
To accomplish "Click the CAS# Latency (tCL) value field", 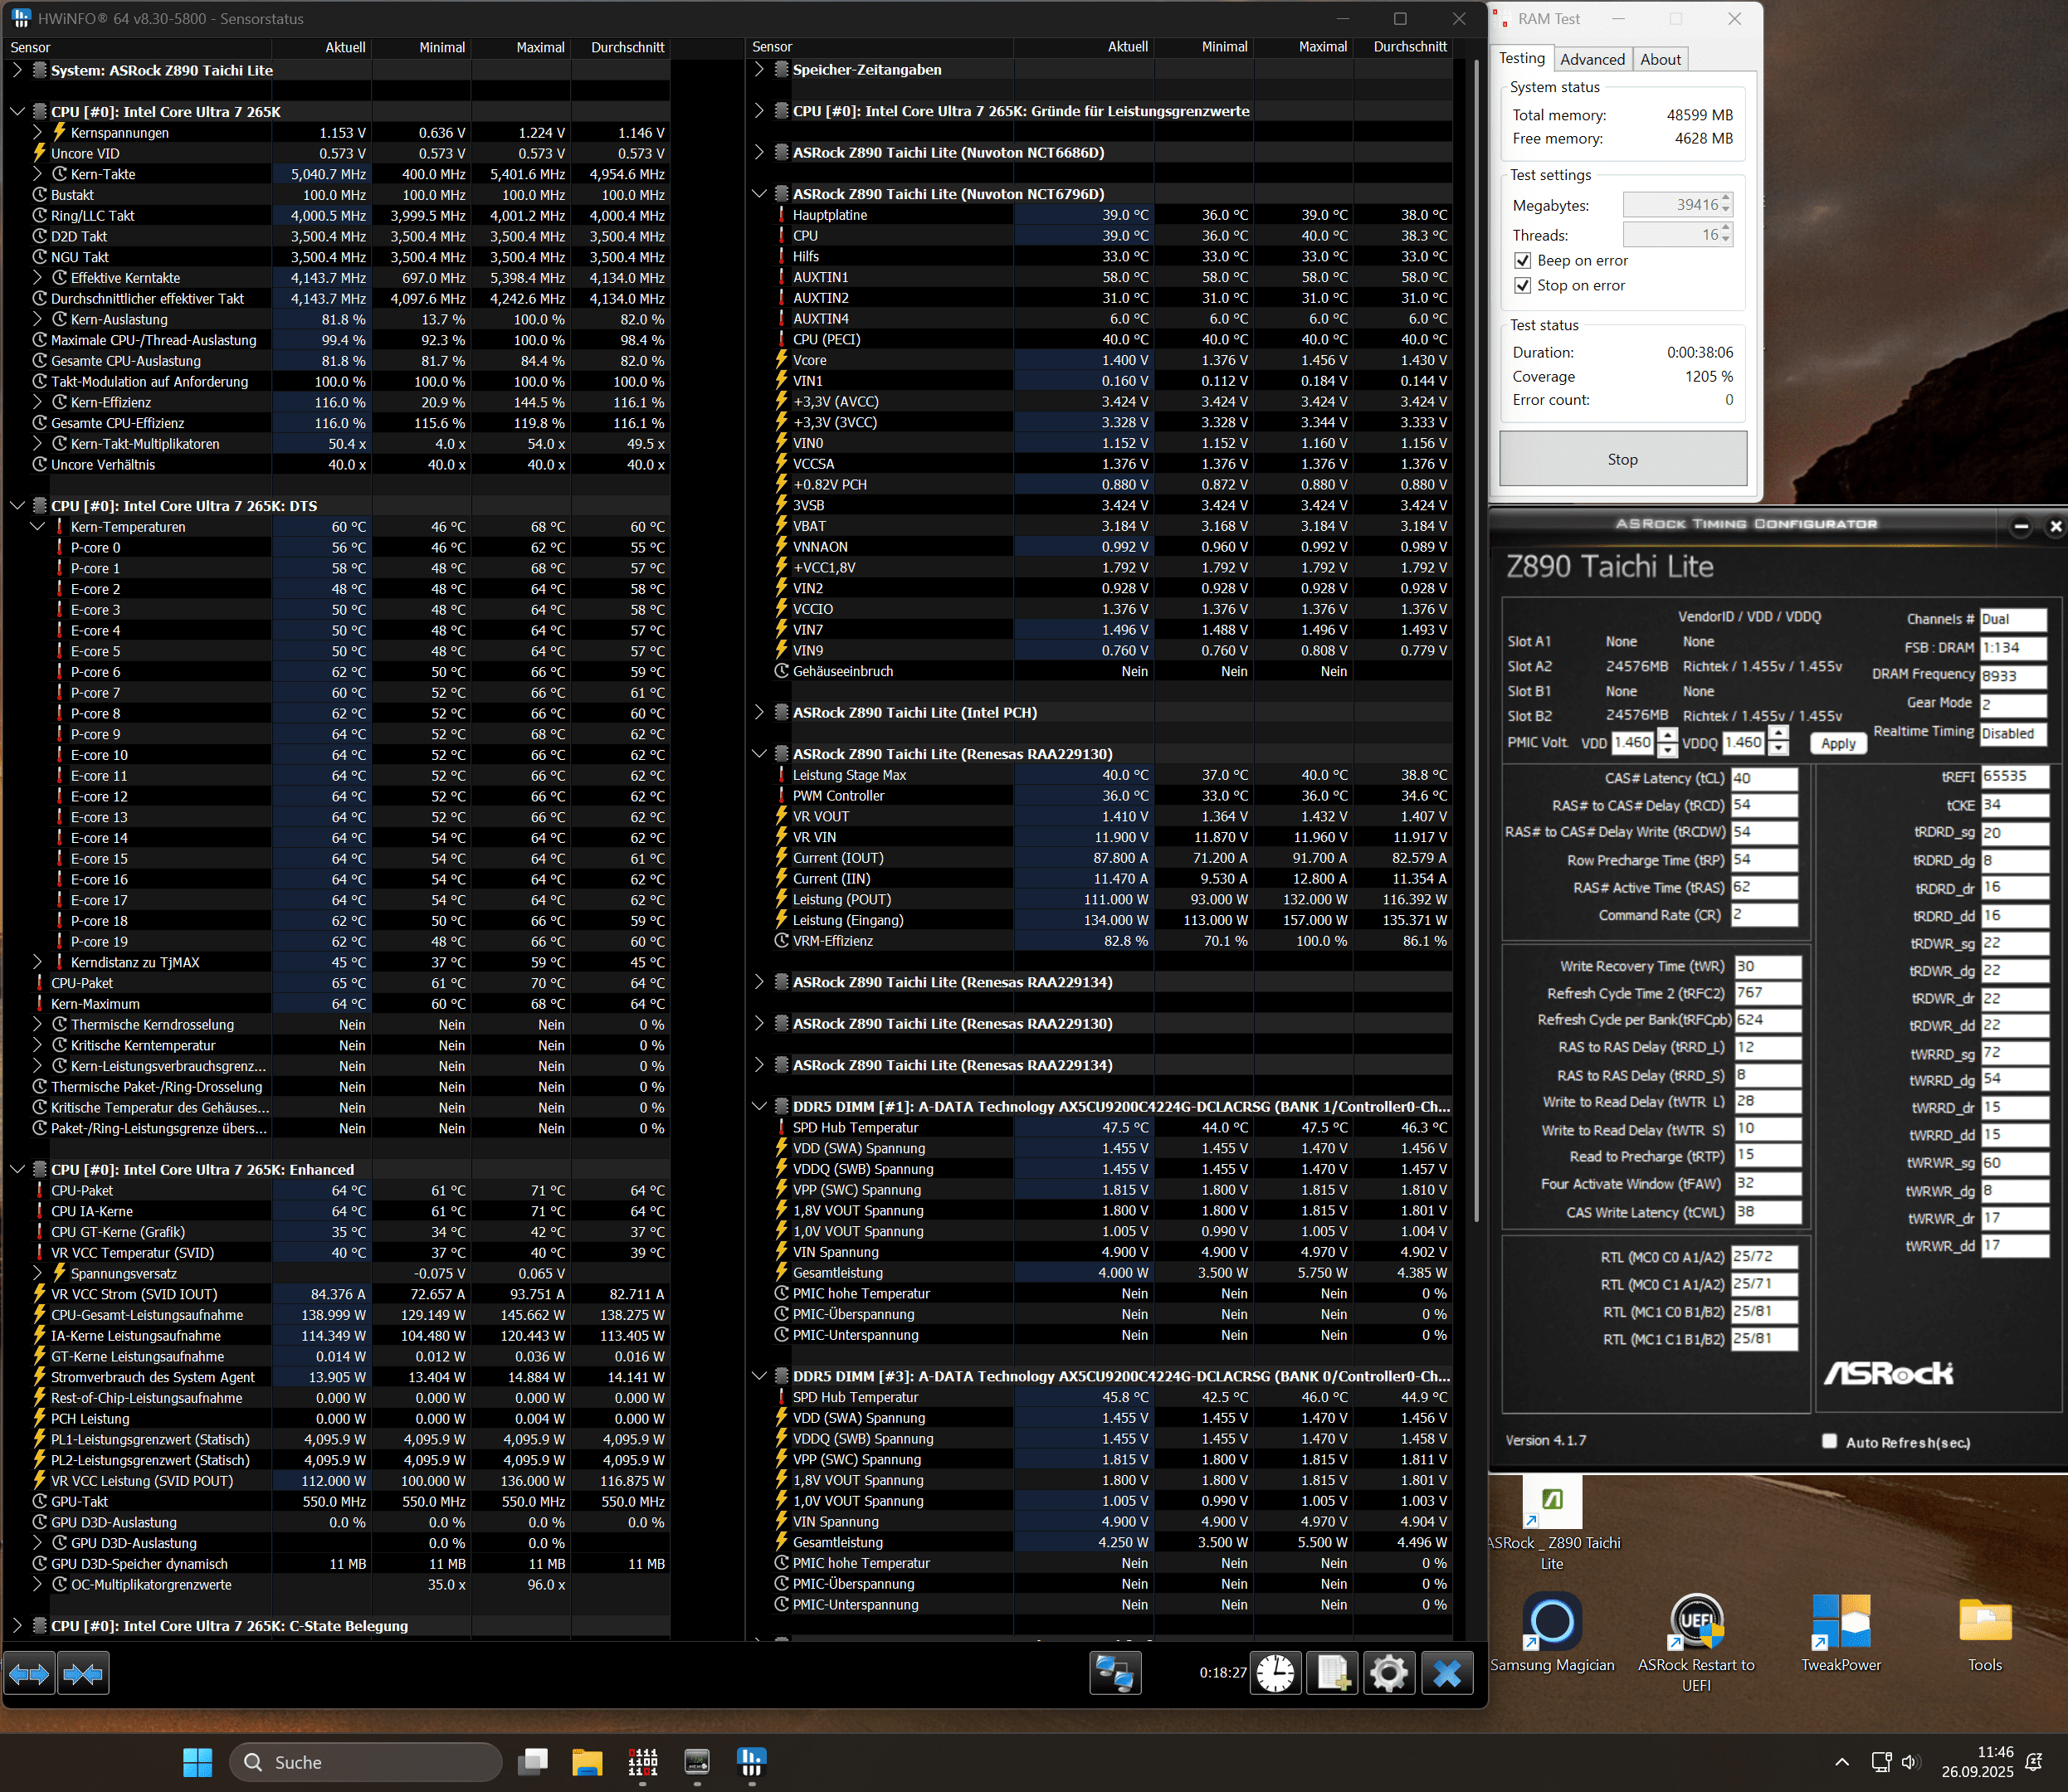I will (1764, 778).
